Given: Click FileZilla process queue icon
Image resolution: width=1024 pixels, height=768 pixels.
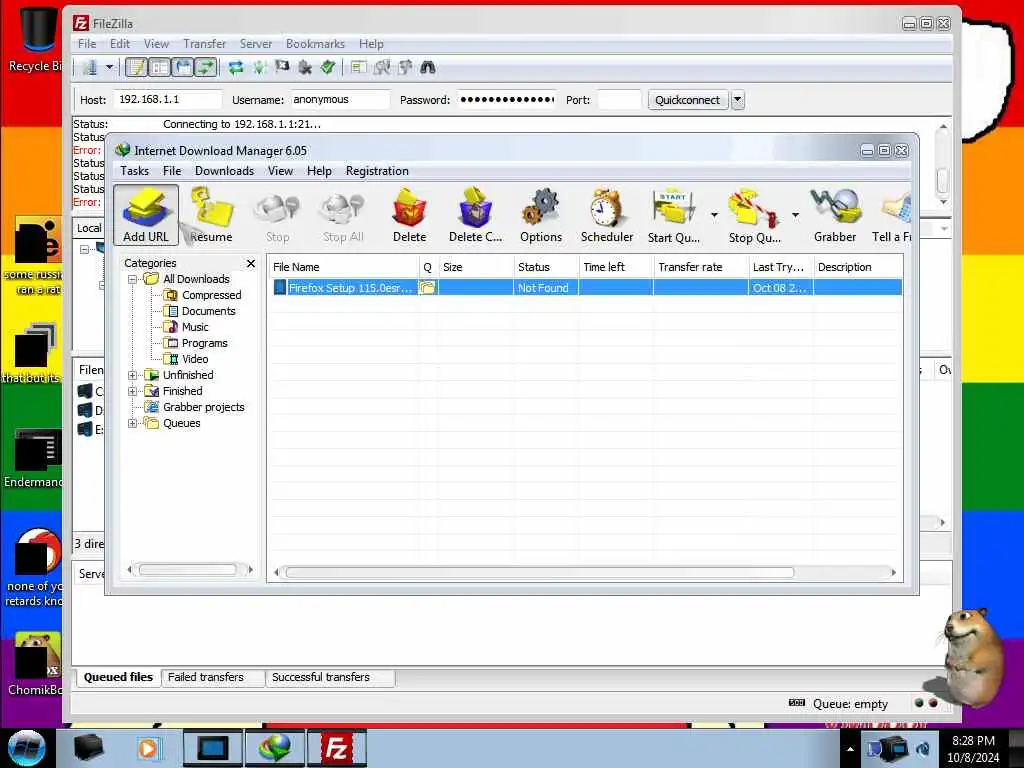Looking at the screenshot, I should coord(260,67).
